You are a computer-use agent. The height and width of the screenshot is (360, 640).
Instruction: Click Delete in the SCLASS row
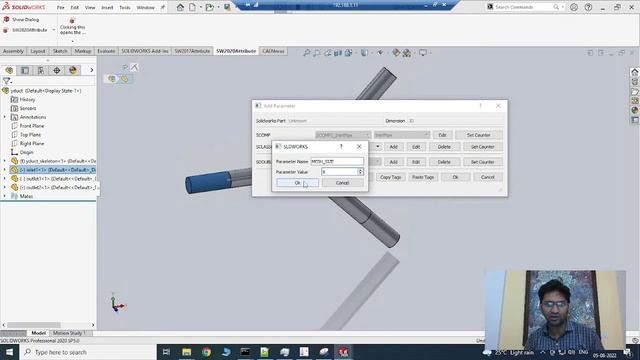444,147
